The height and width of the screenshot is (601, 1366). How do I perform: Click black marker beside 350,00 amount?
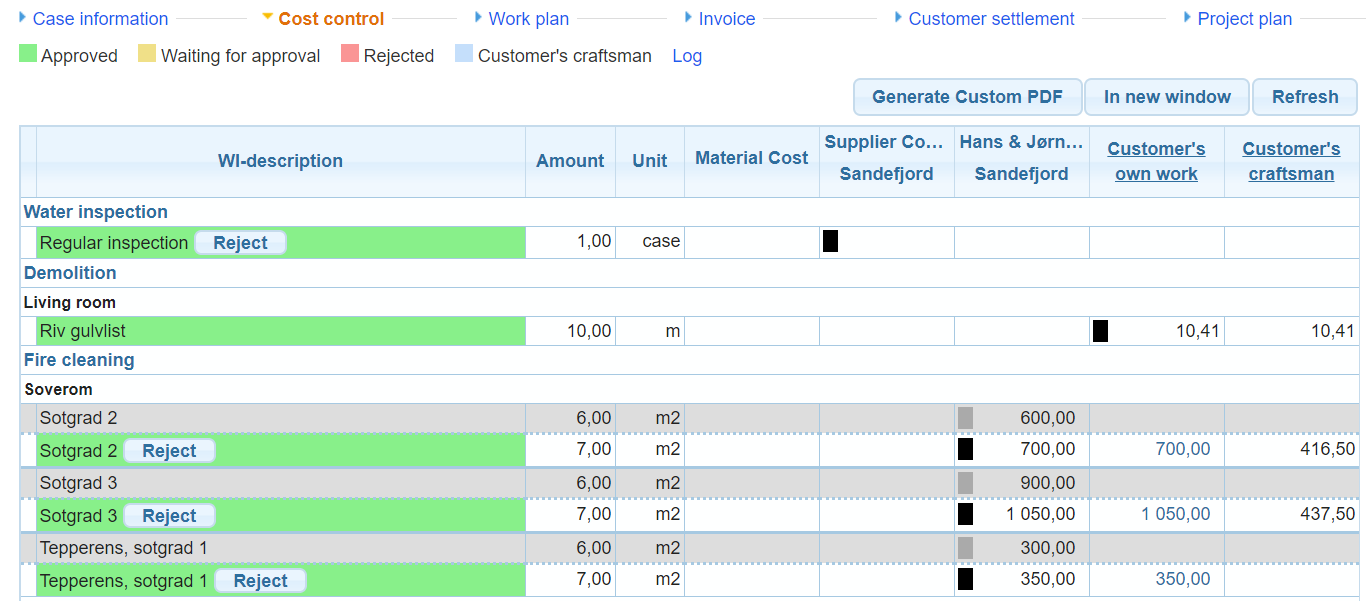[x=965, y=579]
